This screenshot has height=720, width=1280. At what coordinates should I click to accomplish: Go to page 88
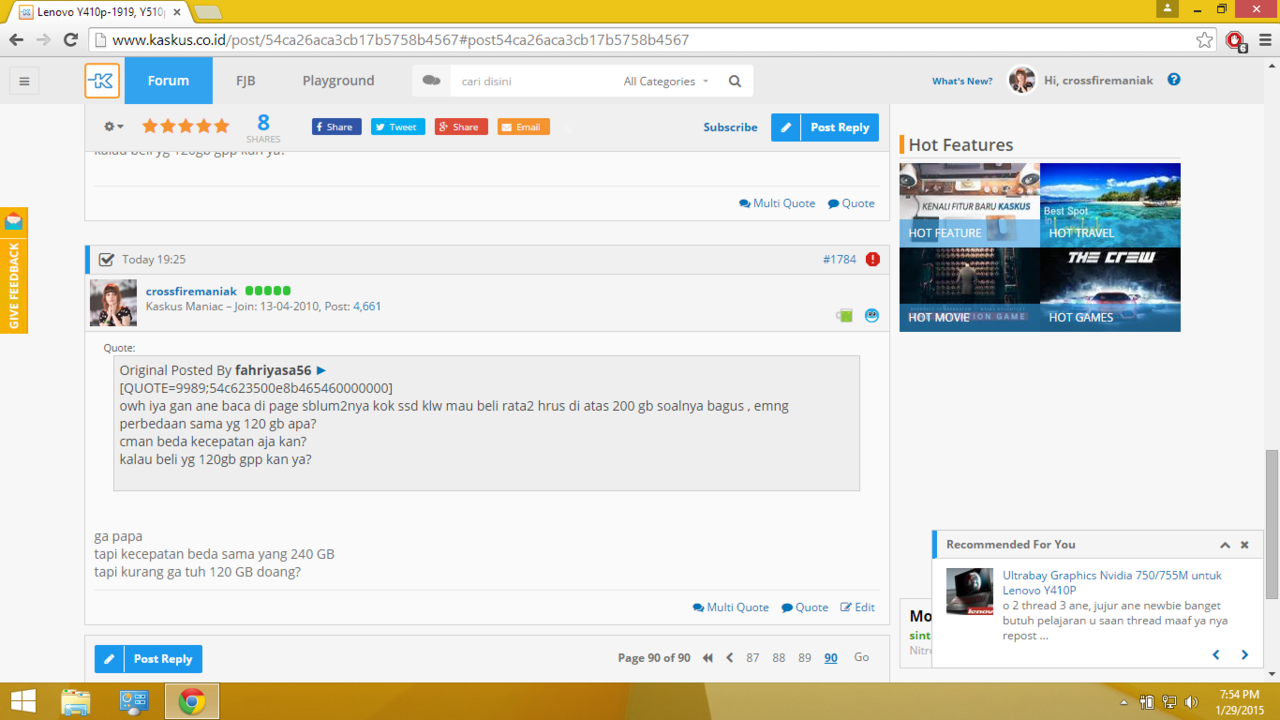click(x=778, y=658)
